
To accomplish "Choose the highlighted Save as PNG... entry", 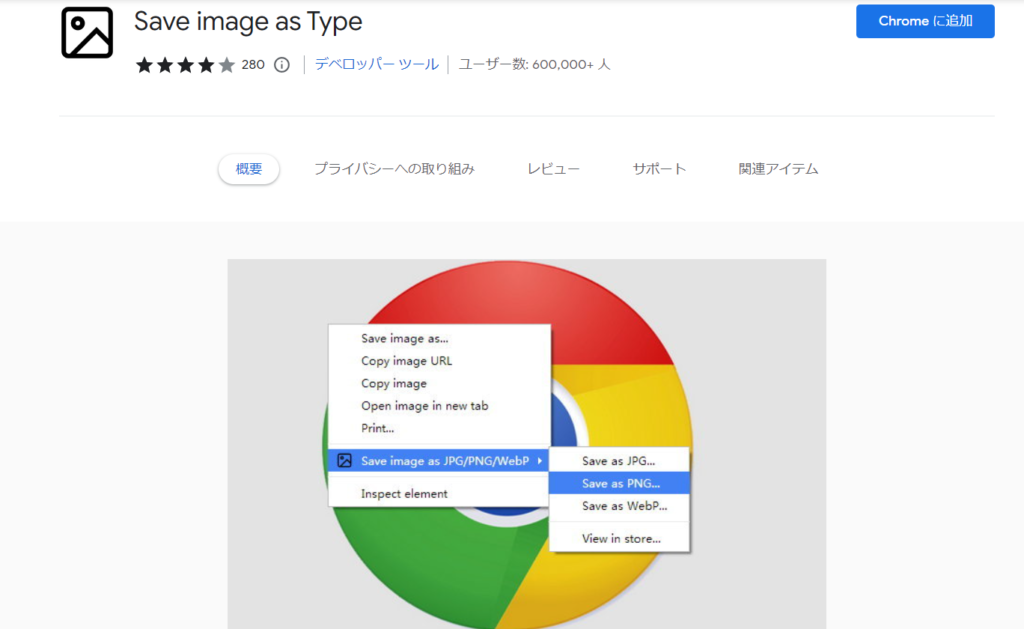I will [x=619, y=483].
